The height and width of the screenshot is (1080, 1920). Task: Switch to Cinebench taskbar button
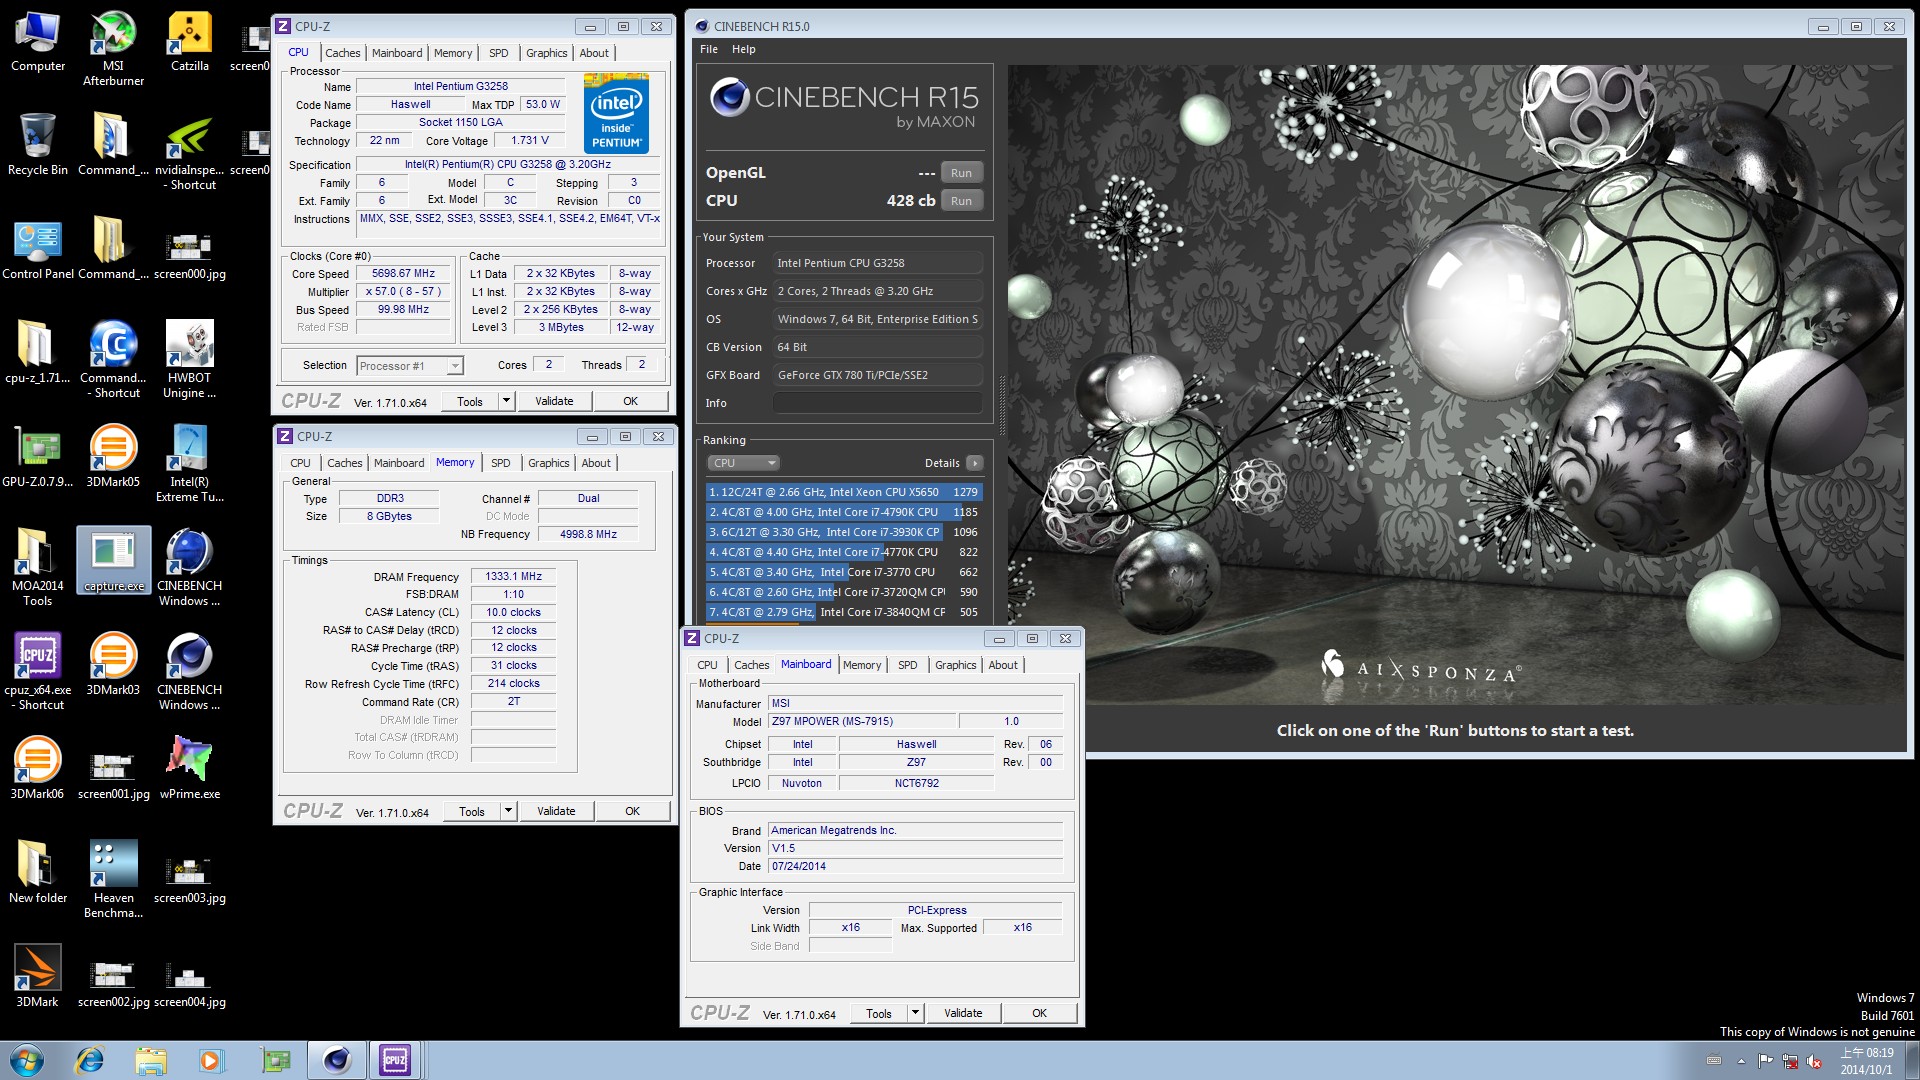336,1060
